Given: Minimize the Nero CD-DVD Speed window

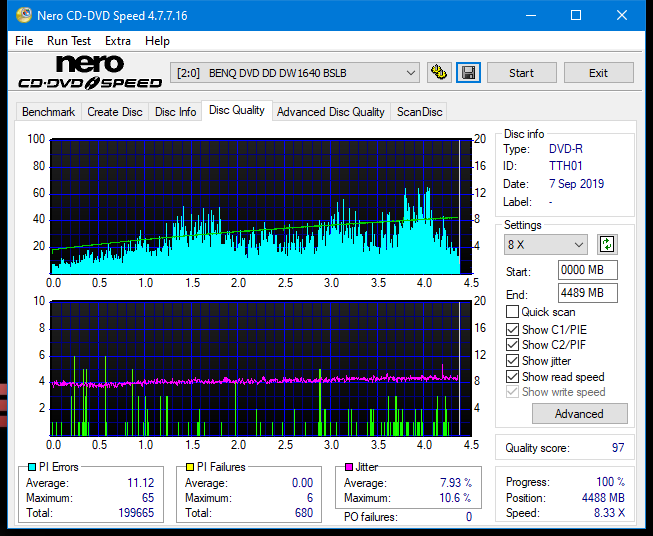Looking at the screenshot, I should tap(531, 15).
